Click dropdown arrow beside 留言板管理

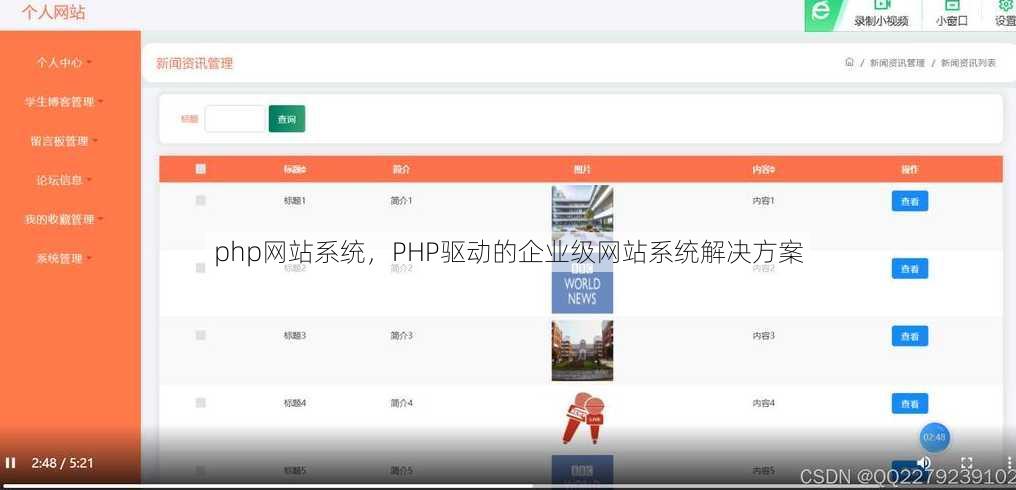tap(95, 141)
